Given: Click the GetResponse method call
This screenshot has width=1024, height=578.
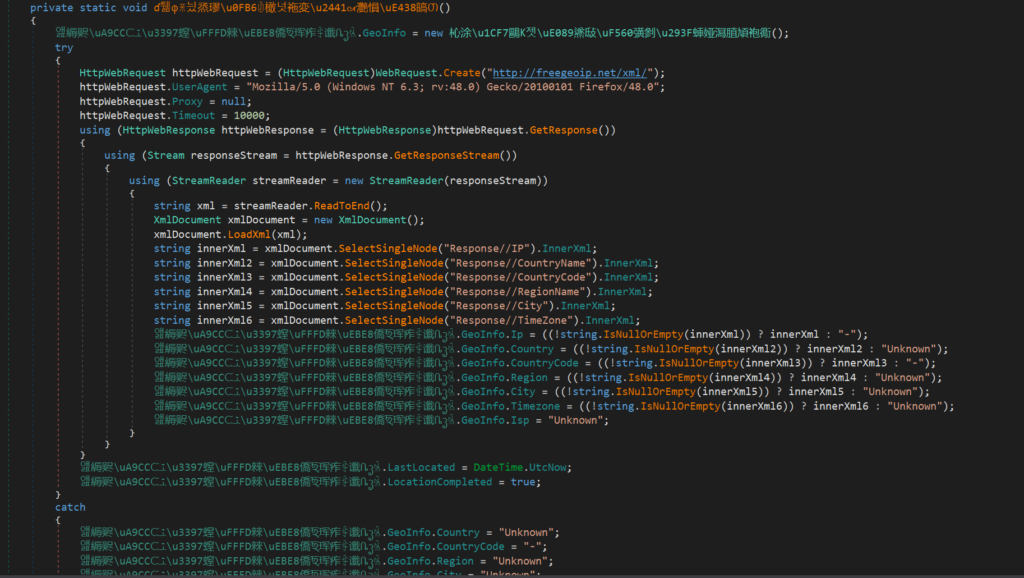Looking at the screenshot, I should pos(563,130).
